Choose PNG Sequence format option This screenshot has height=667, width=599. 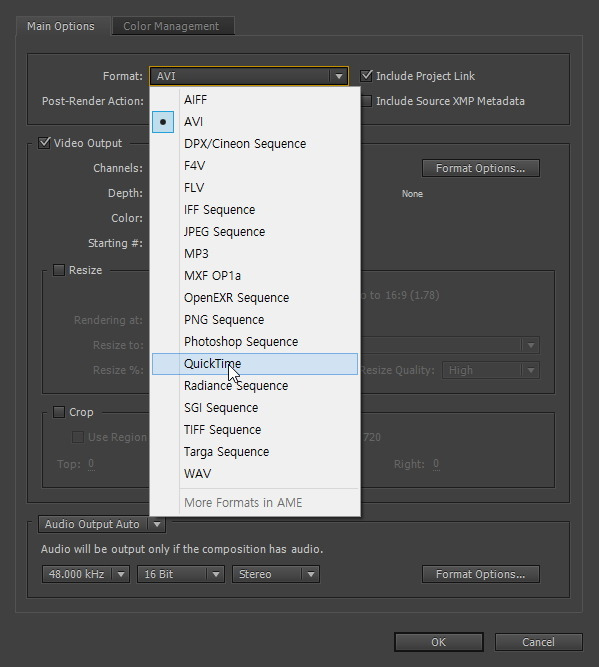255,320
